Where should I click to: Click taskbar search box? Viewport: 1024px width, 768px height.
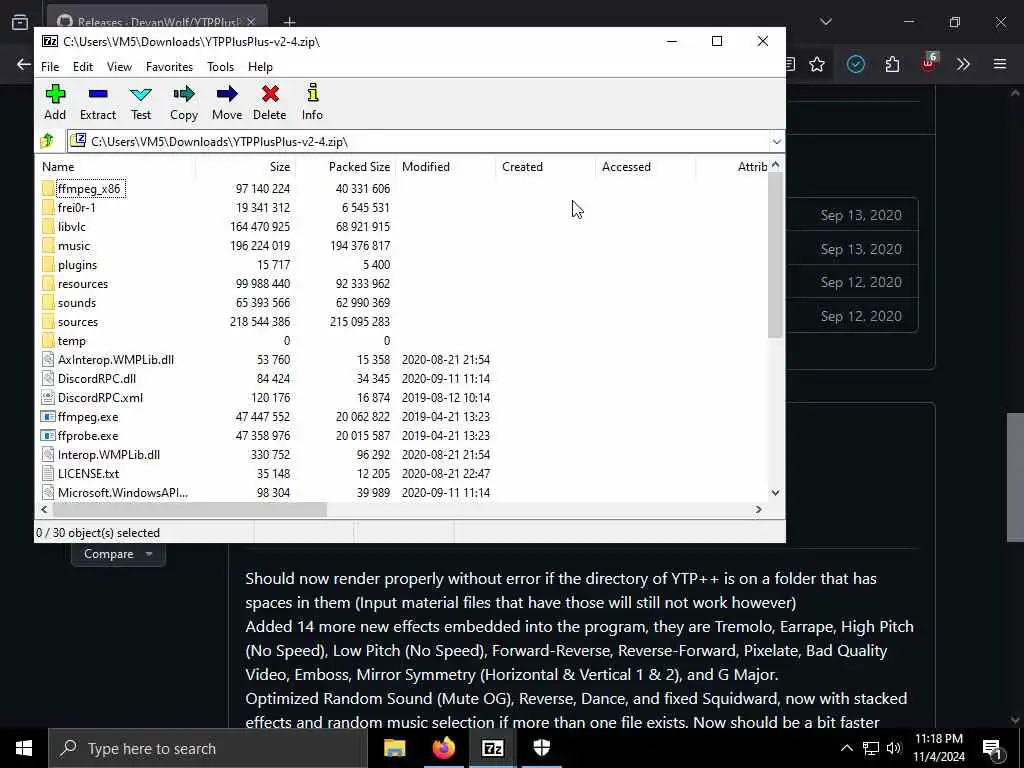coord(208,748)
